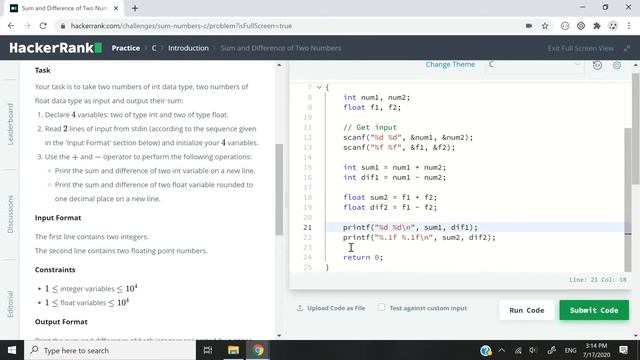Image resolution: width=640 pixels, height=360 pixels.
Task: Open the Chrome extensions puzzle icon
Action: [597, 26]
